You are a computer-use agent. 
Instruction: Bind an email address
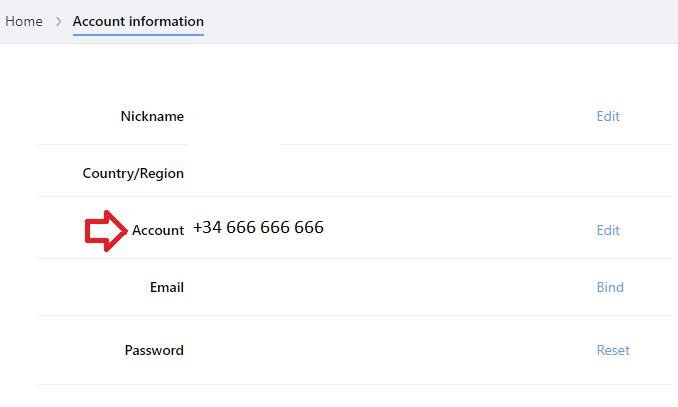610,287
